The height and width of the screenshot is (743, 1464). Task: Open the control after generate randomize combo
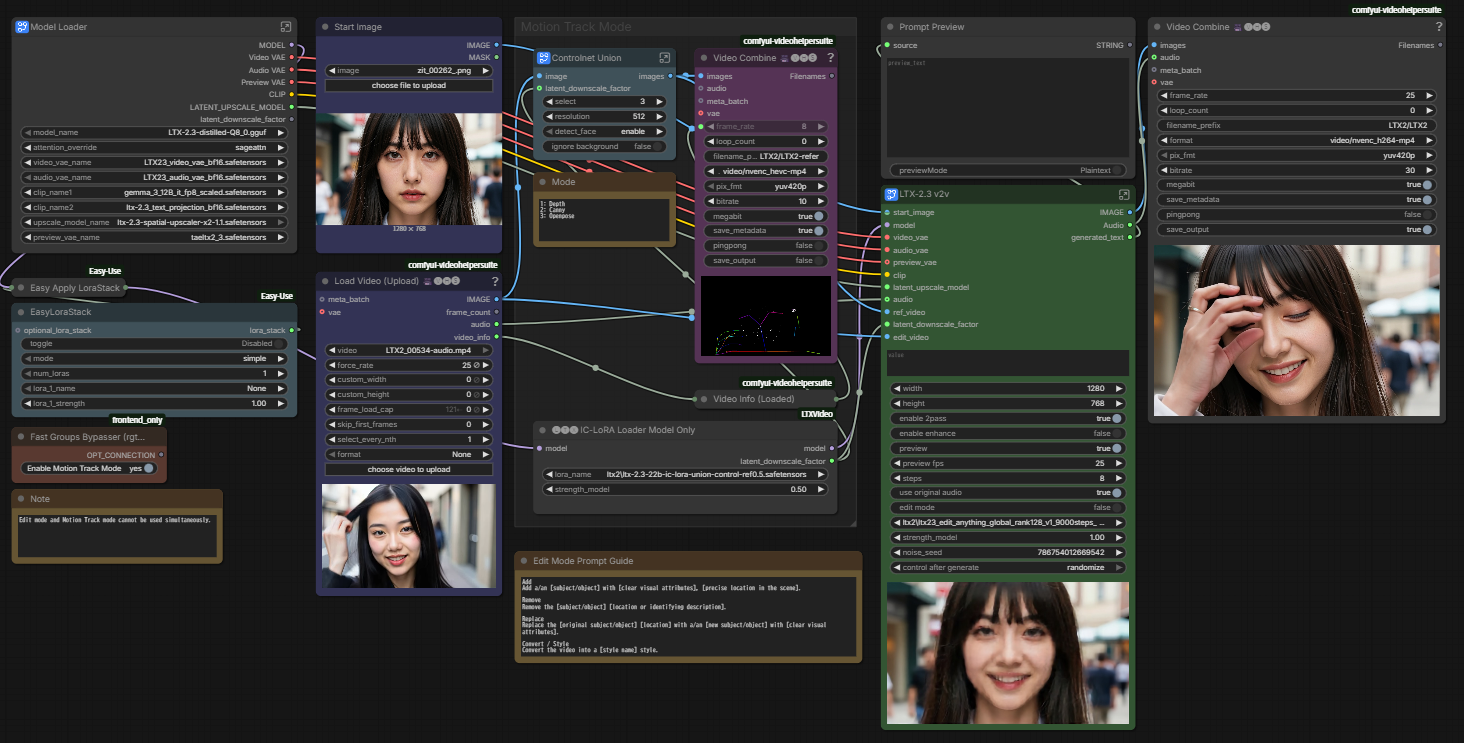pyautogui.click(x=1008, y=568)
